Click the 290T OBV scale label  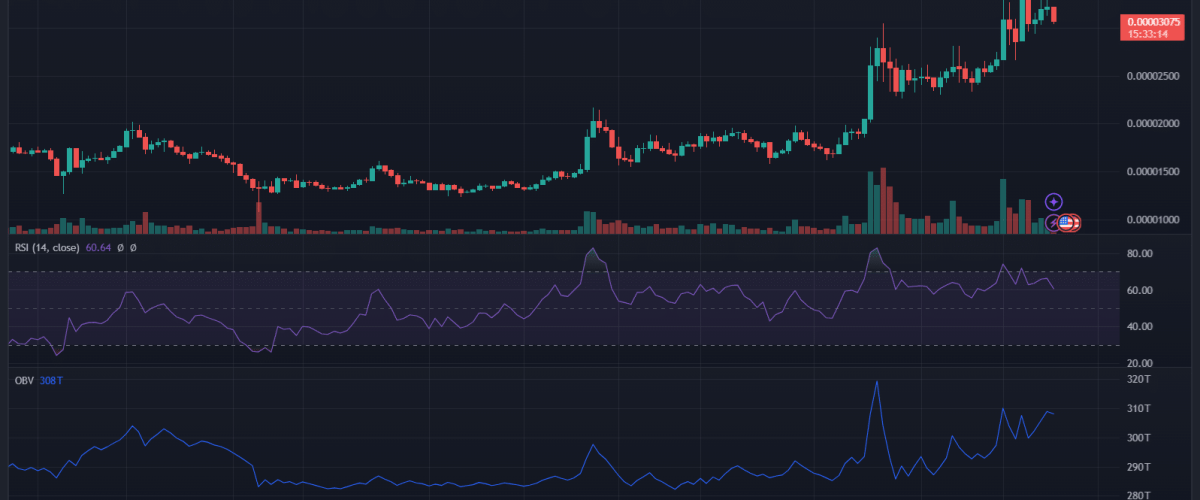point(1138,467)
